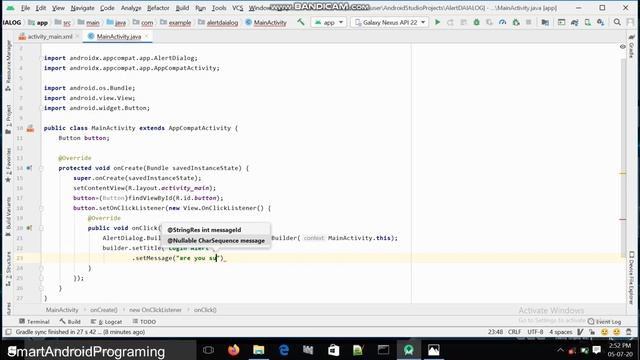Open the Build menu
This screenshot has width=640, height=360.
pyautogui.click(x=182, y=8)
